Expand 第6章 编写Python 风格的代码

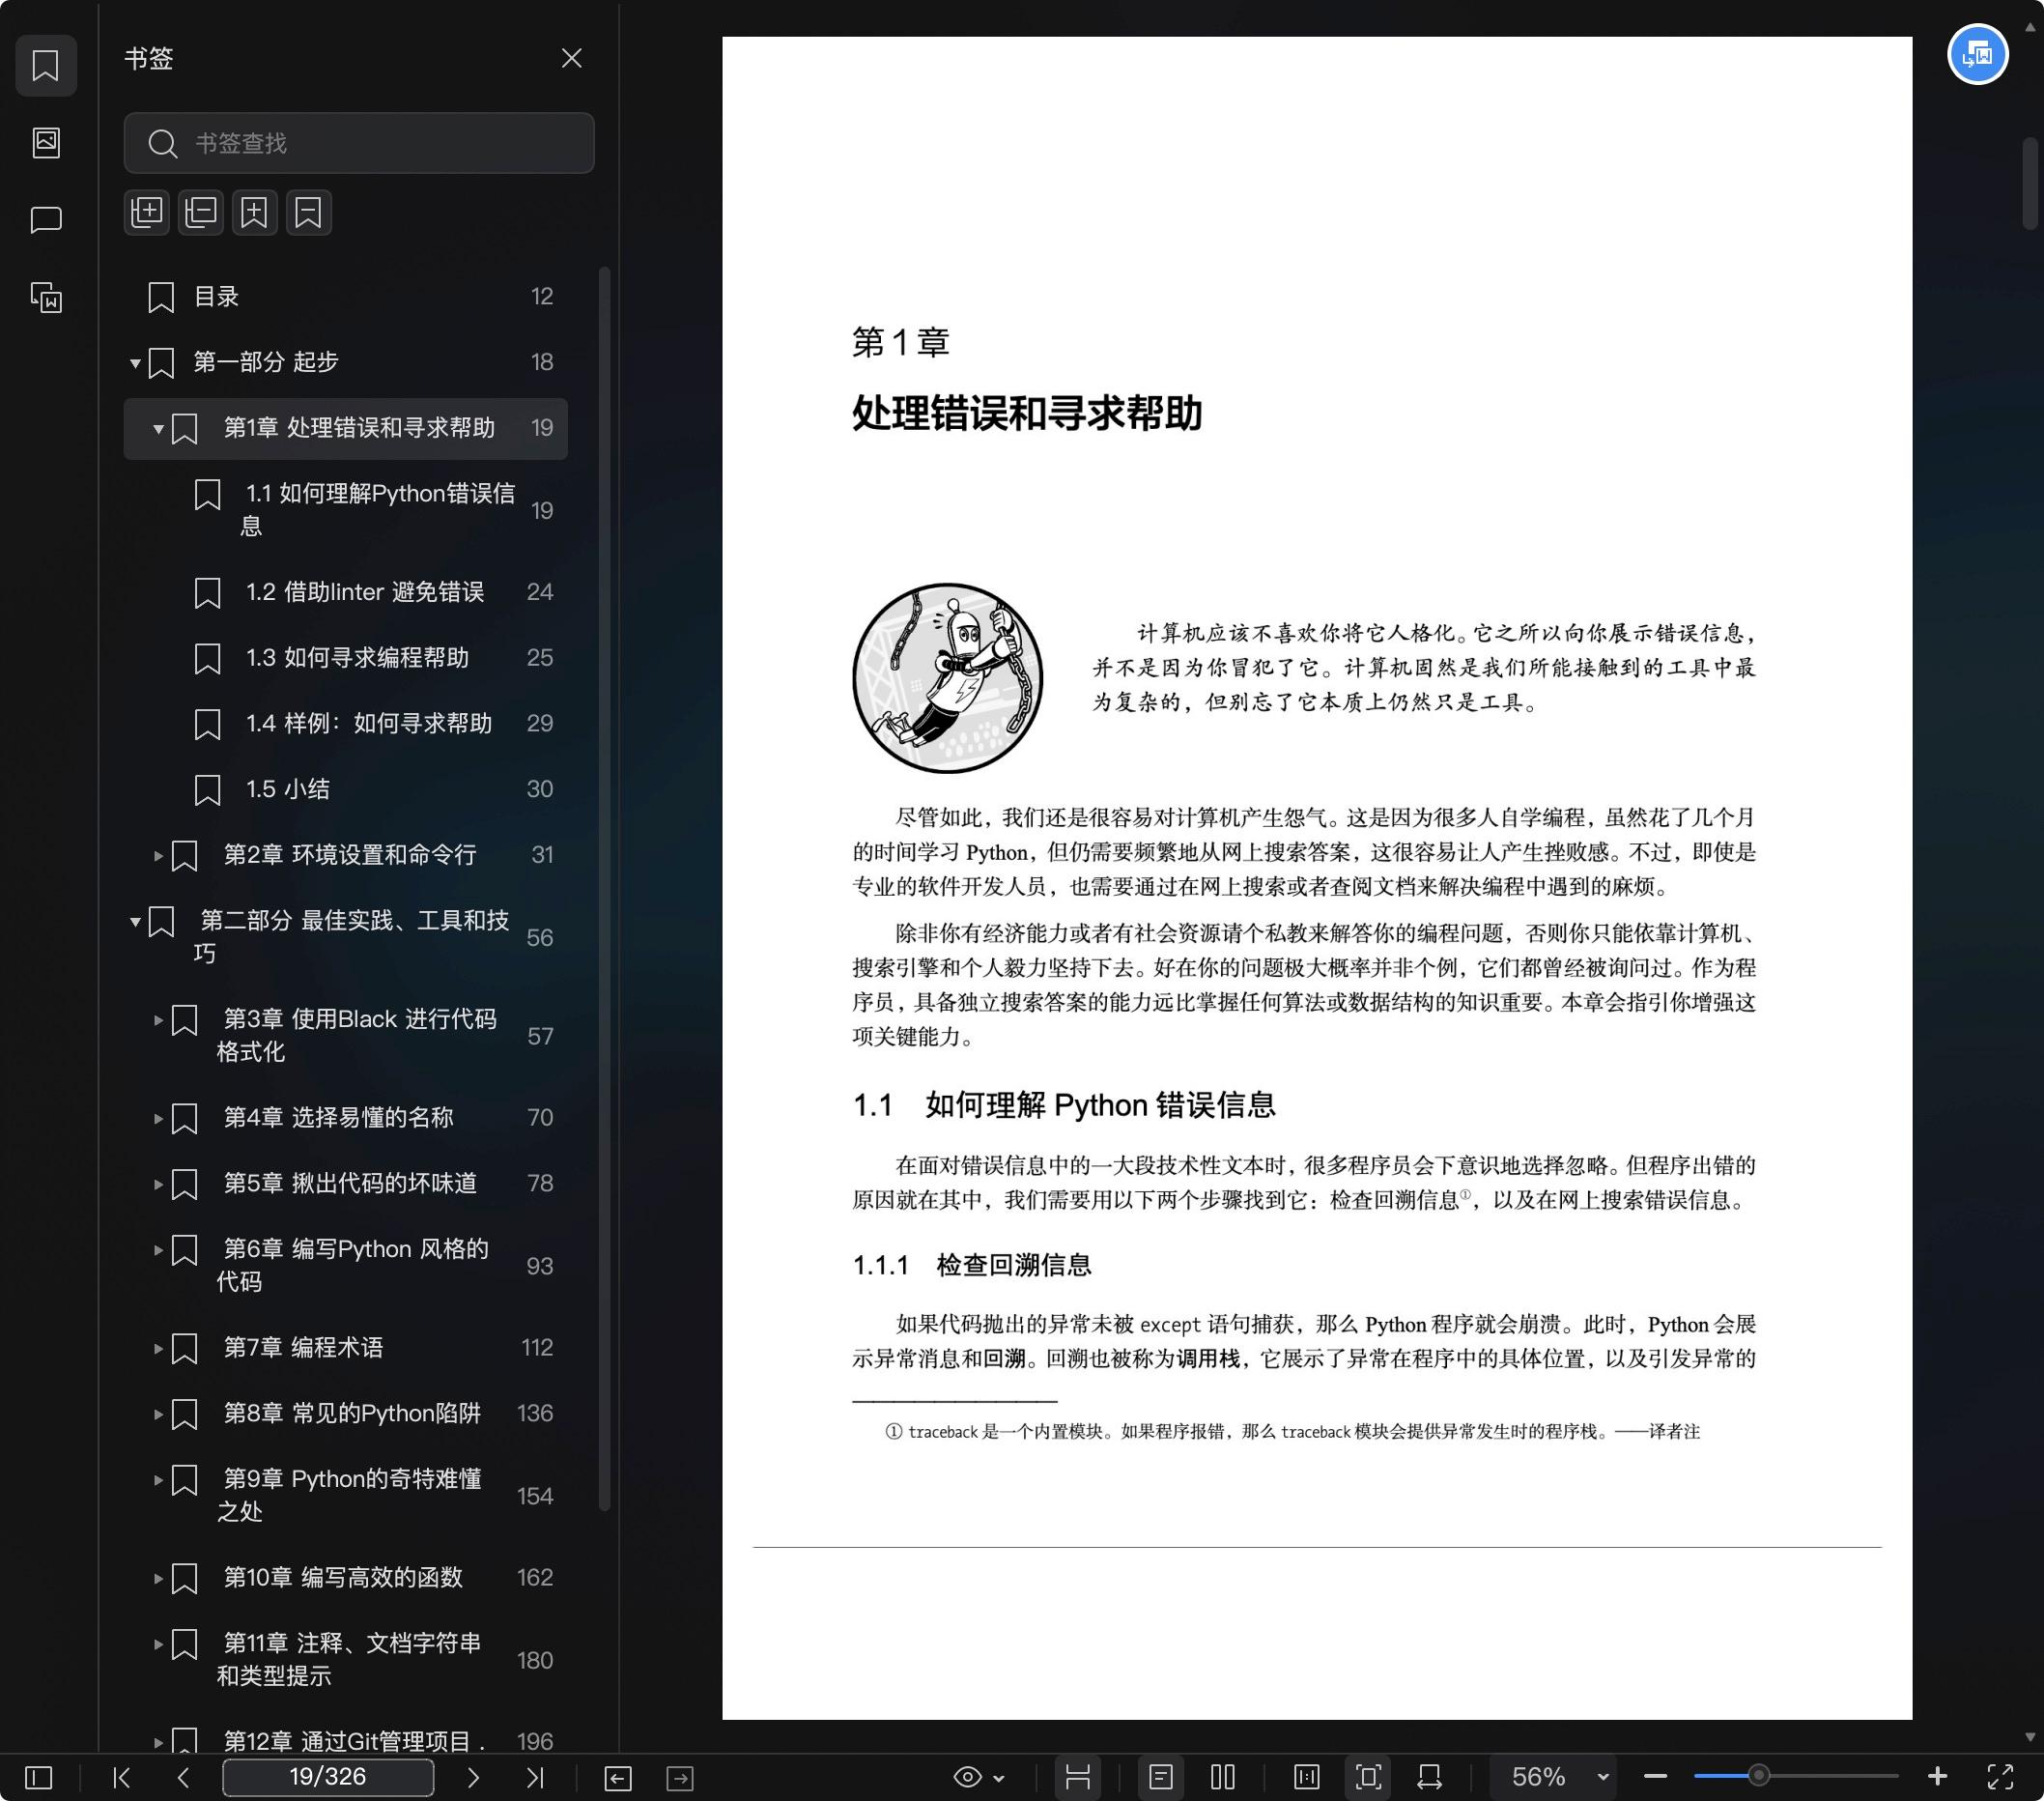coord(158,1250)
